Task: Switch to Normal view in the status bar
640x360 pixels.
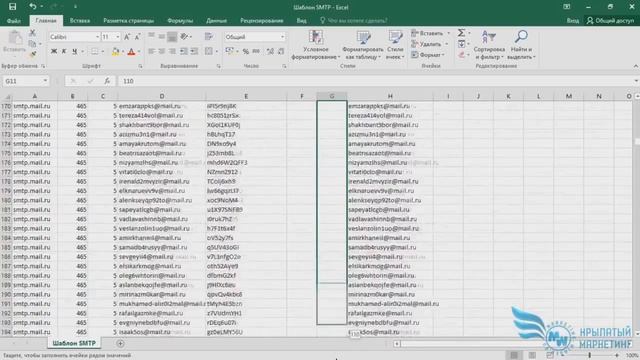Action: click(514, 356)
